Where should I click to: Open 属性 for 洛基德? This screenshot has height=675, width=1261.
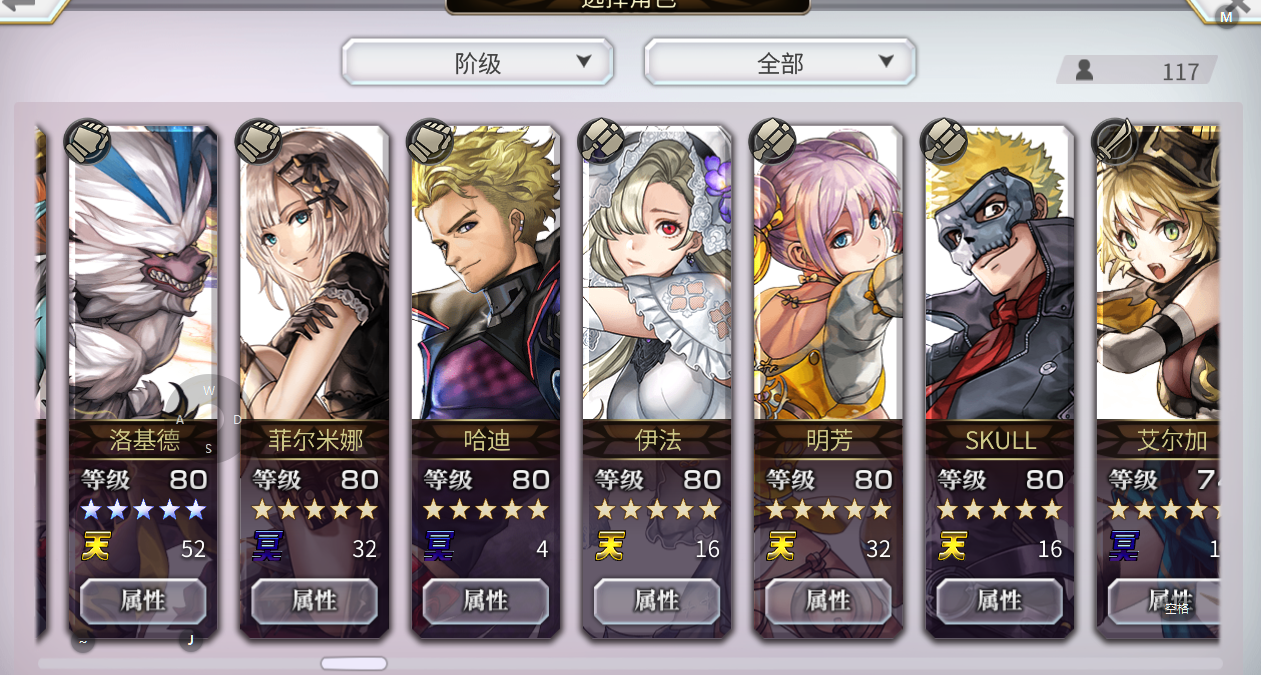[143, 600]
